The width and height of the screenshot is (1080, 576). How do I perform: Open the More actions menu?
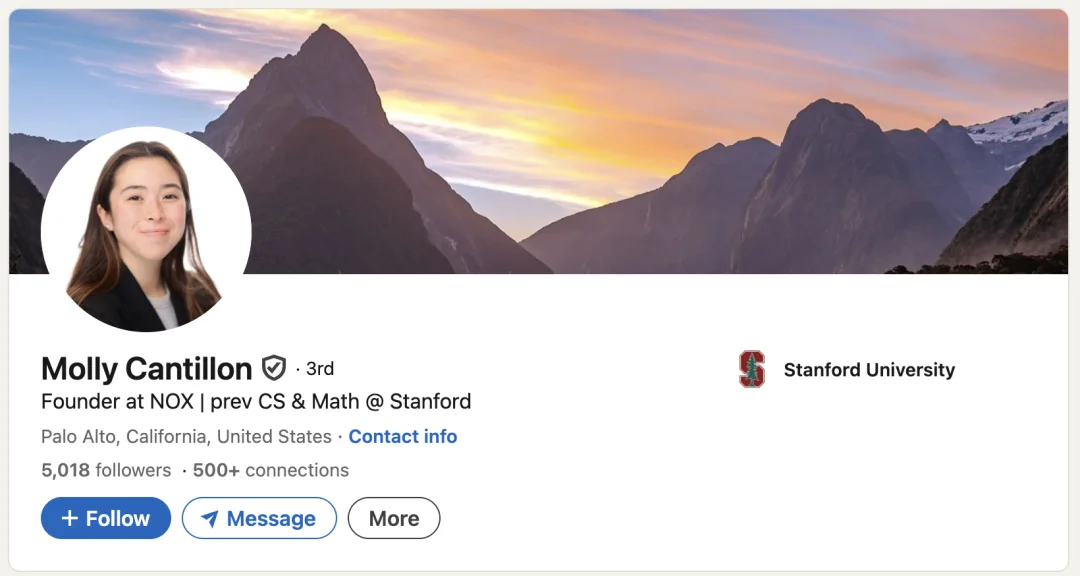point(393,518)
